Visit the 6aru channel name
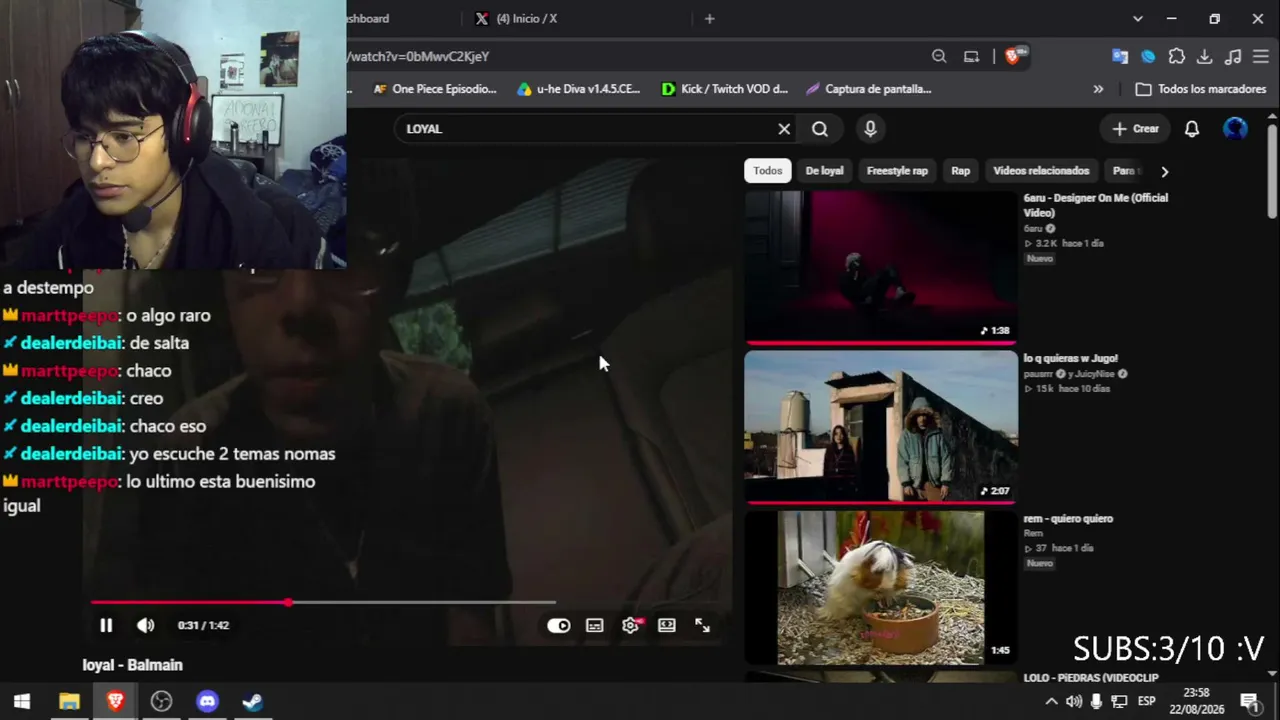The width and height of the screenshot is (1280, 720). click(1033, 229)
